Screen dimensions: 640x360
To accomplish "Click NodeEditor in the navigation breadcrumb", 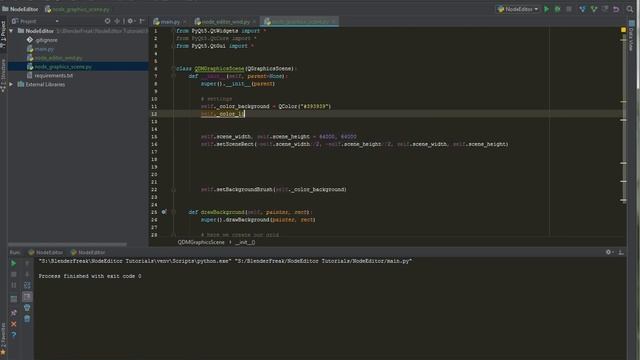I will coord(20,9).
